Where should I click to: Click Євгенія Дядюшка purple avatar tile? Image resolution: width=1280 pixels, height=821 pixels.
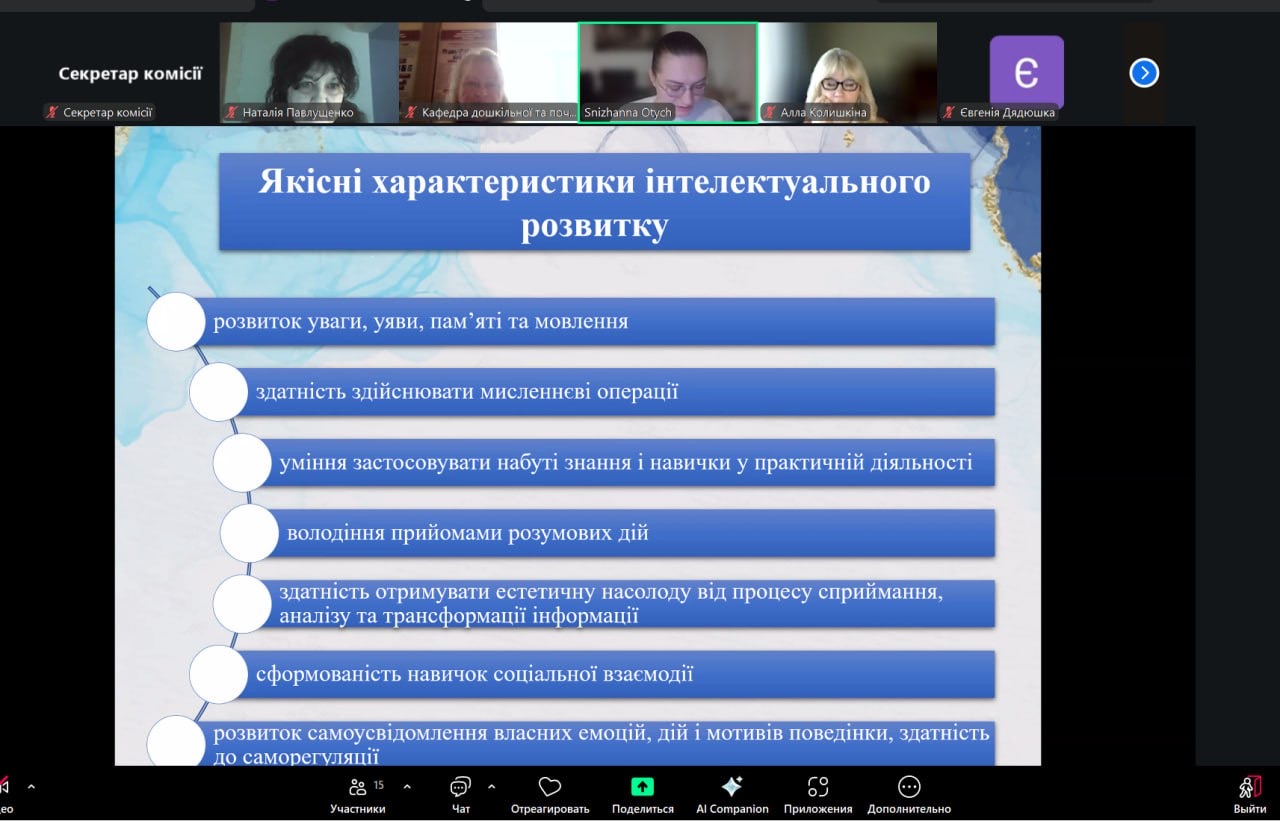(1026, 72)
